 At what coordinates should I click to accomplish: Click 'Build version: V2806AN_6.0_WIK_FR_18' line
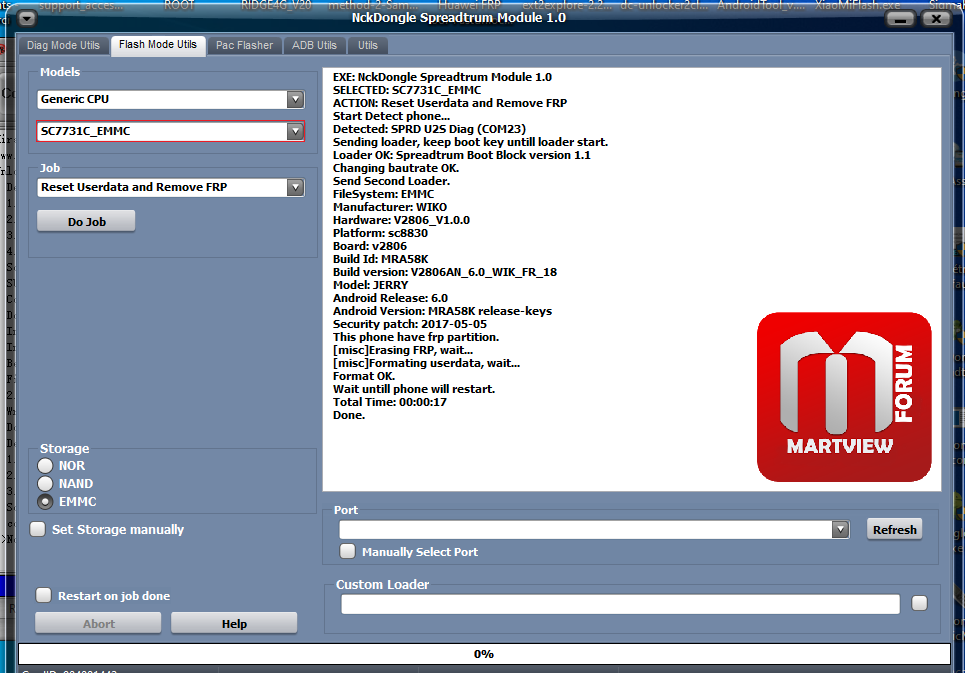coord(445,272)
